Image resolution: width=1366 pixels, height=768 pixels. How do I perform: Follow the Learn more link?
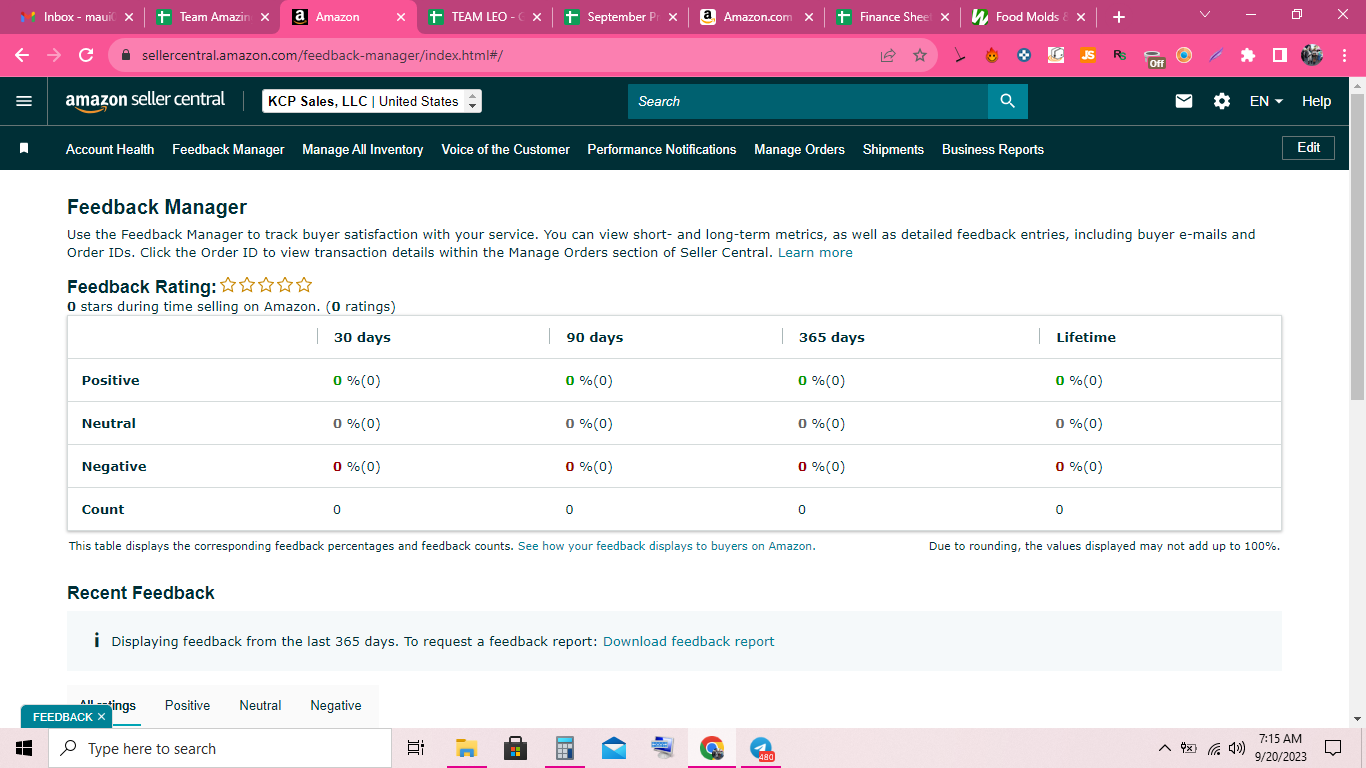(815, 253)
